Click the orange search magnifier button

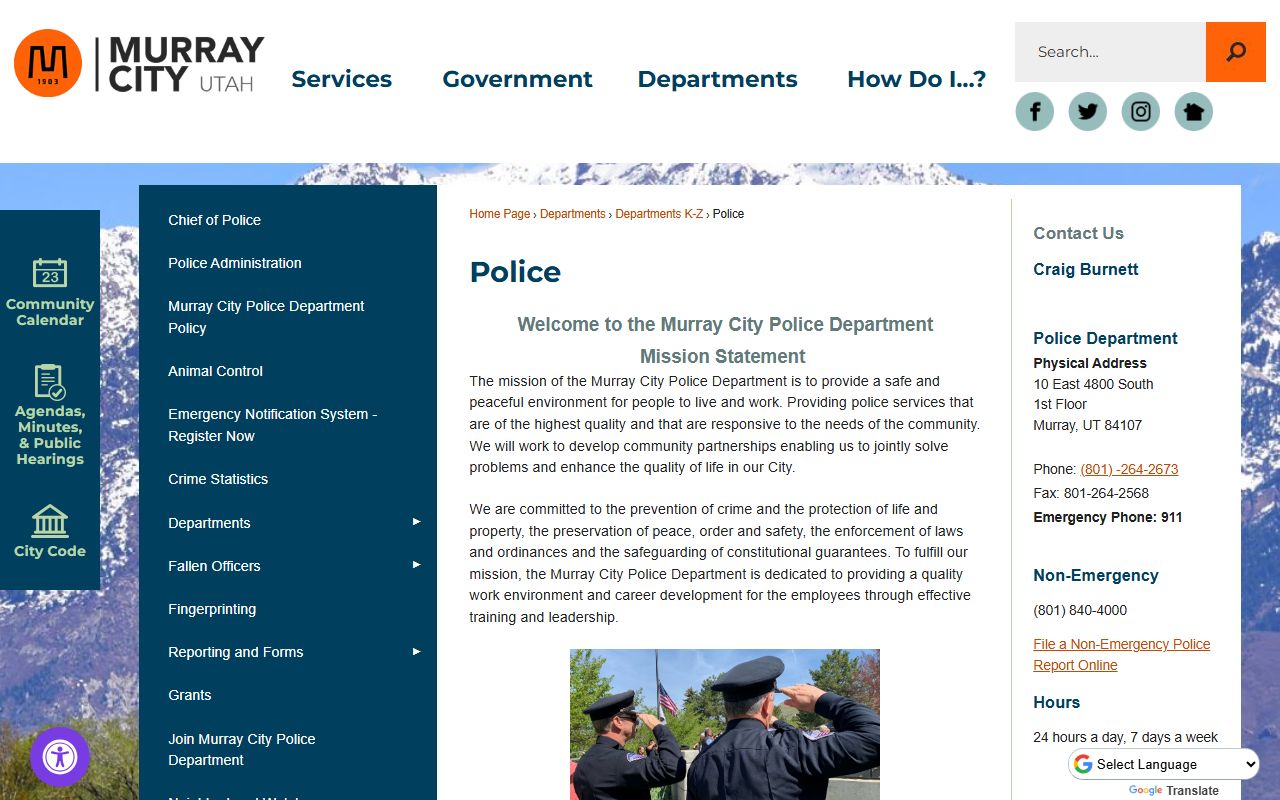tap(1236, 52)
